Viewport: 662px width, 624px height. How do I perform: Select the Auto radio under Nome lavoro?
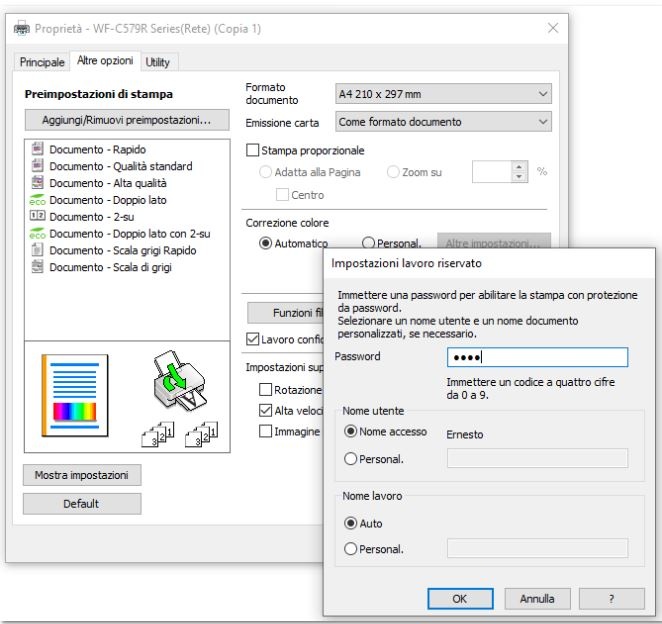coord(351,522)
